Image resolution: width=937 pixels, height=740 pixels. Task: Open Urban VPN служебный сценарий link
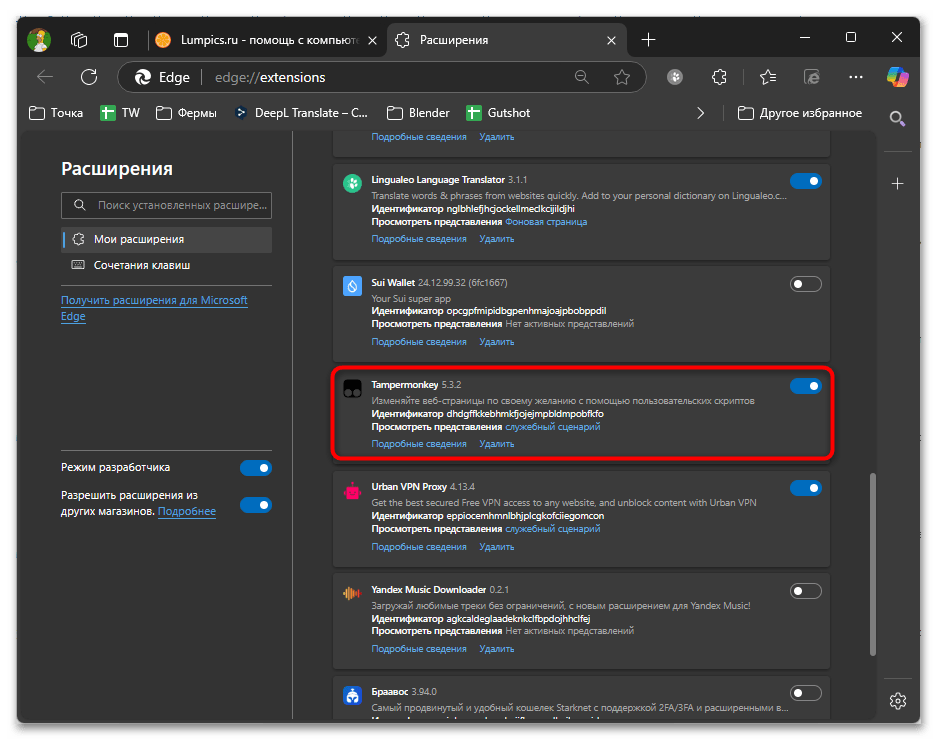[553, 529]
